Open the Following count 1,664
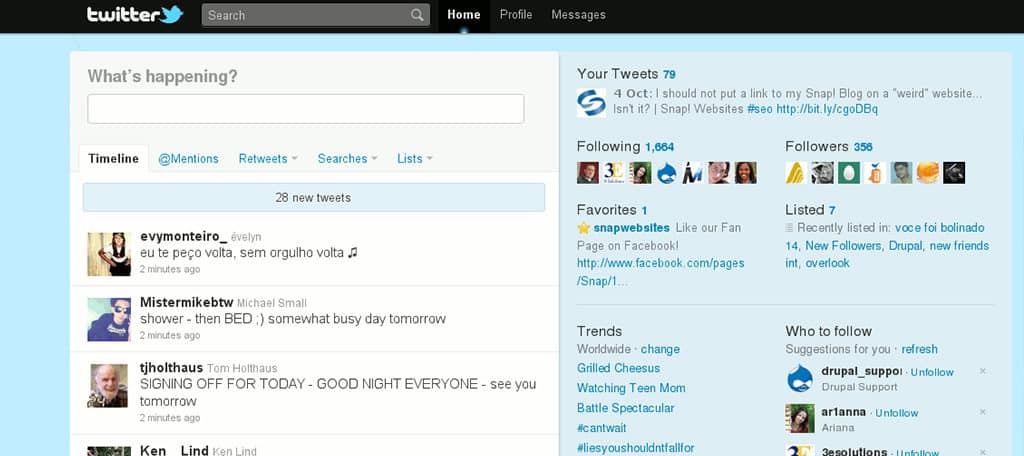This screenshot has height=456, width=1024. pyautogui.click(x=659, y=147)
